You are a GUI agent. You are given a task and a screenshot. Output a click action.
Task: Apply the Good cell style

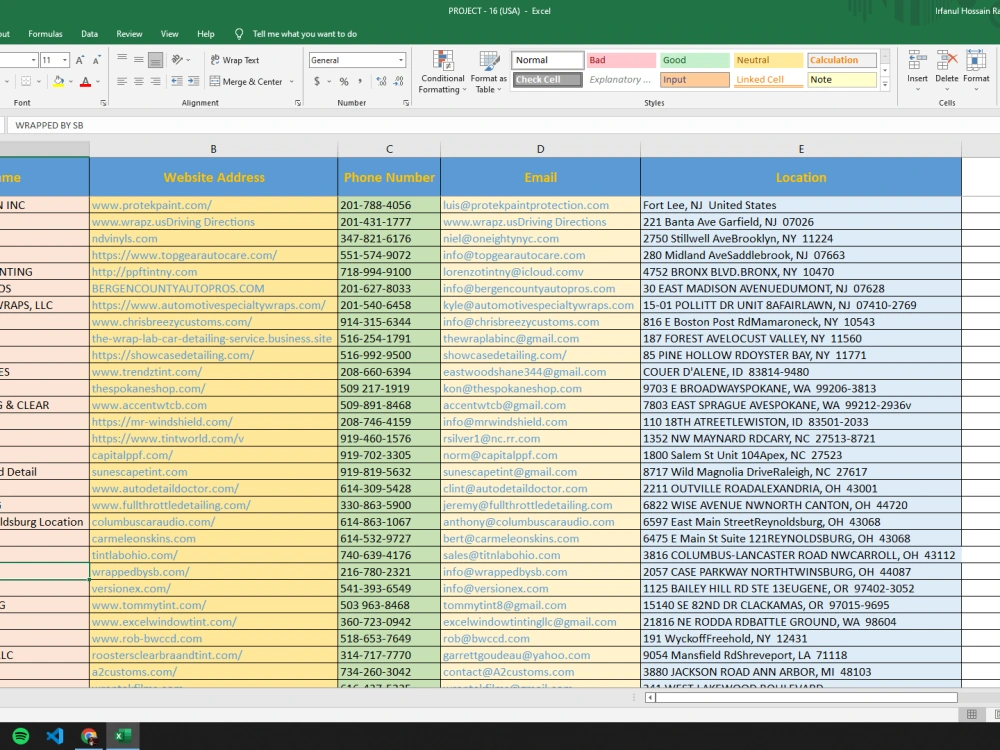click(694, 60)
